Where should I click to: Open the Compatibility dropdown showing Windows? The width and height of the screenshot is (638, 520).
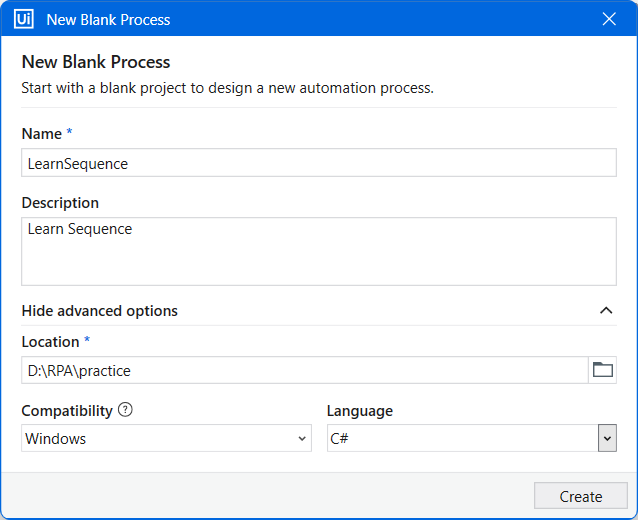tap(166, 438)
